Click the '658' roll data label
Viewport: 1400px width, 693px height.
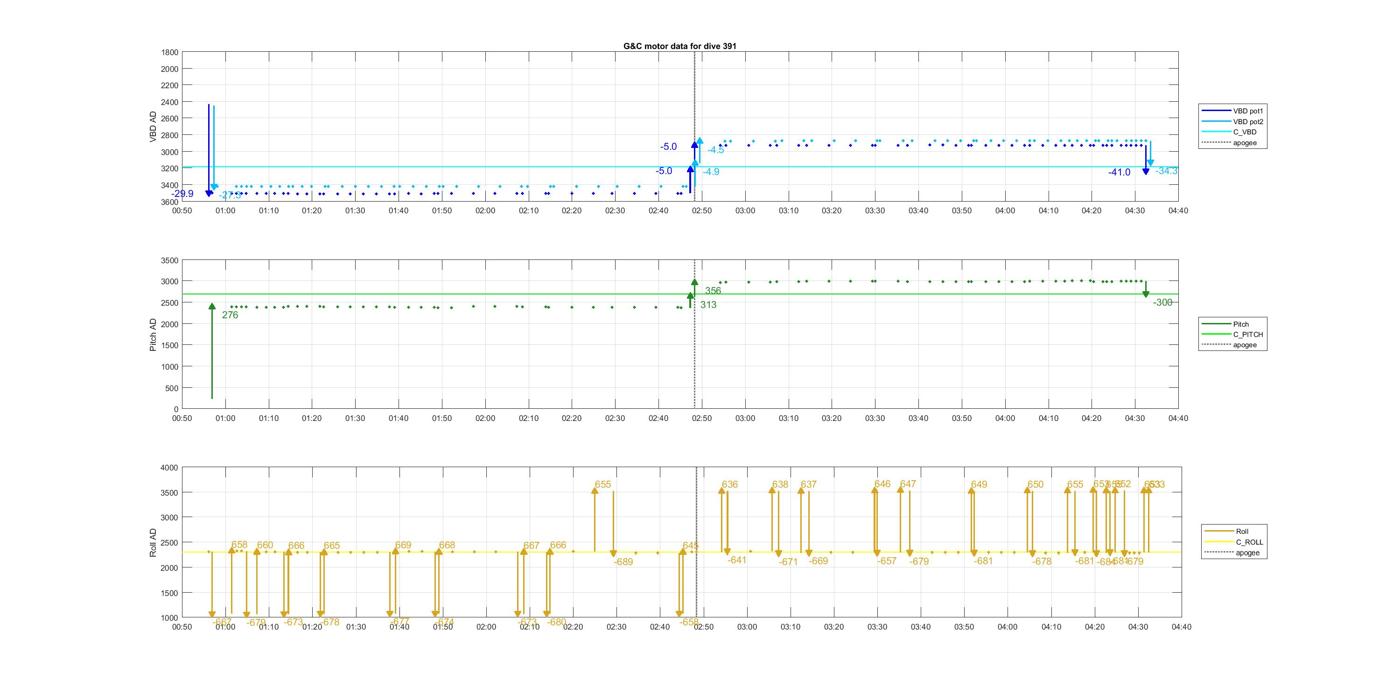[240, 545]
